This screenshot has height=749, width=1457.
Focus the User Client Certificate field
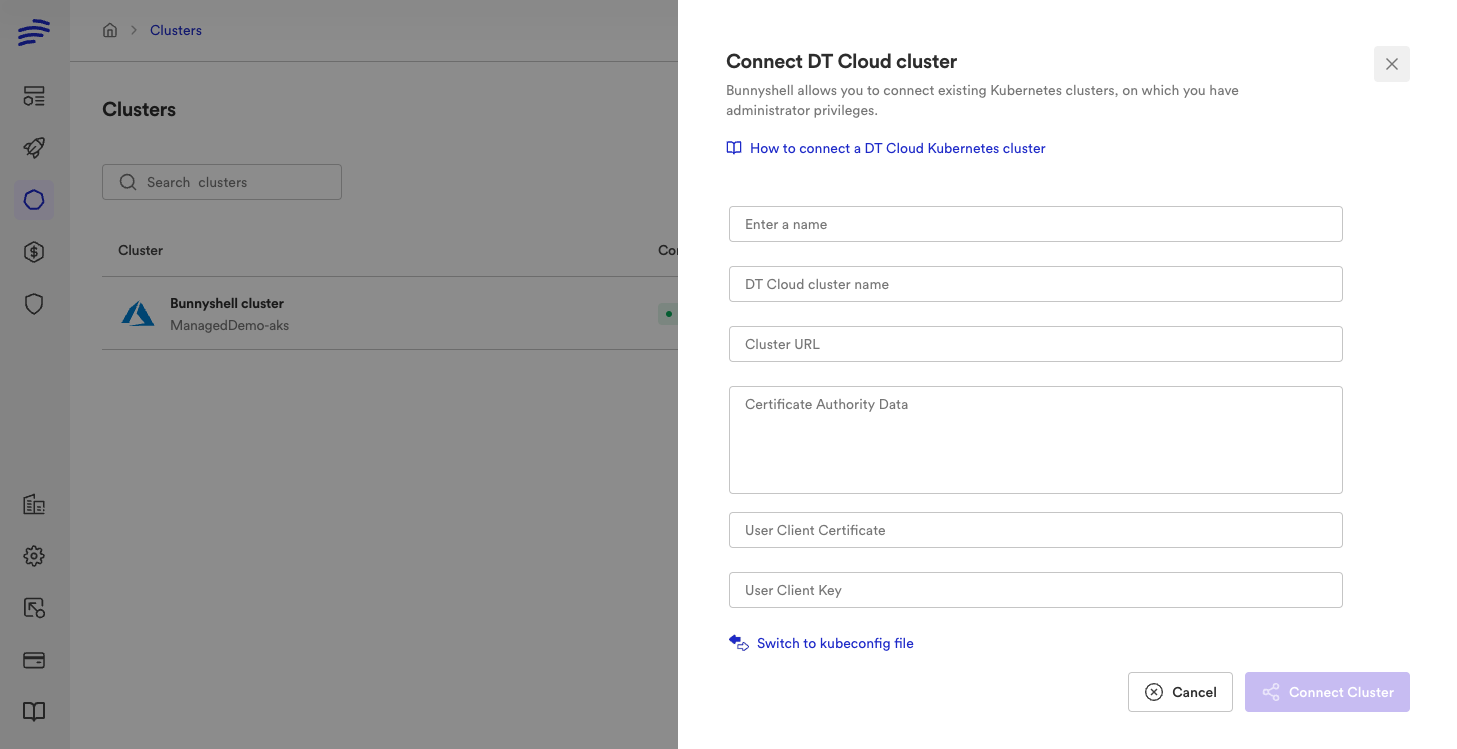coord(1036,530)
